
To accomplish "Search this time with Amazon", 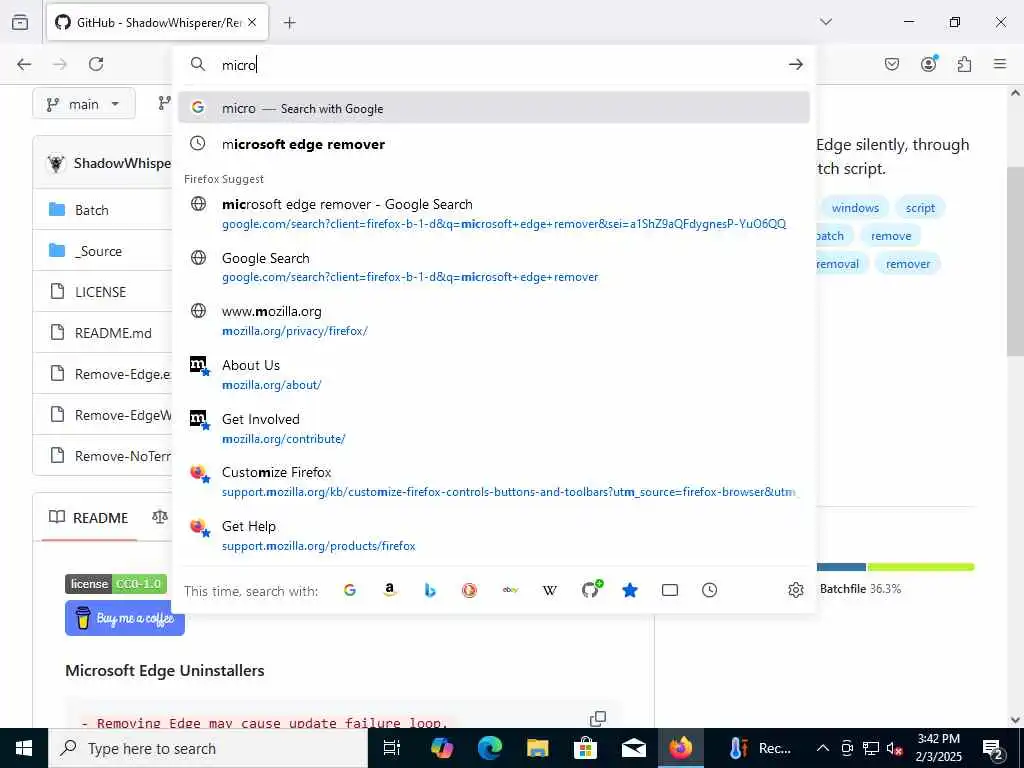I will pos(390,590).
